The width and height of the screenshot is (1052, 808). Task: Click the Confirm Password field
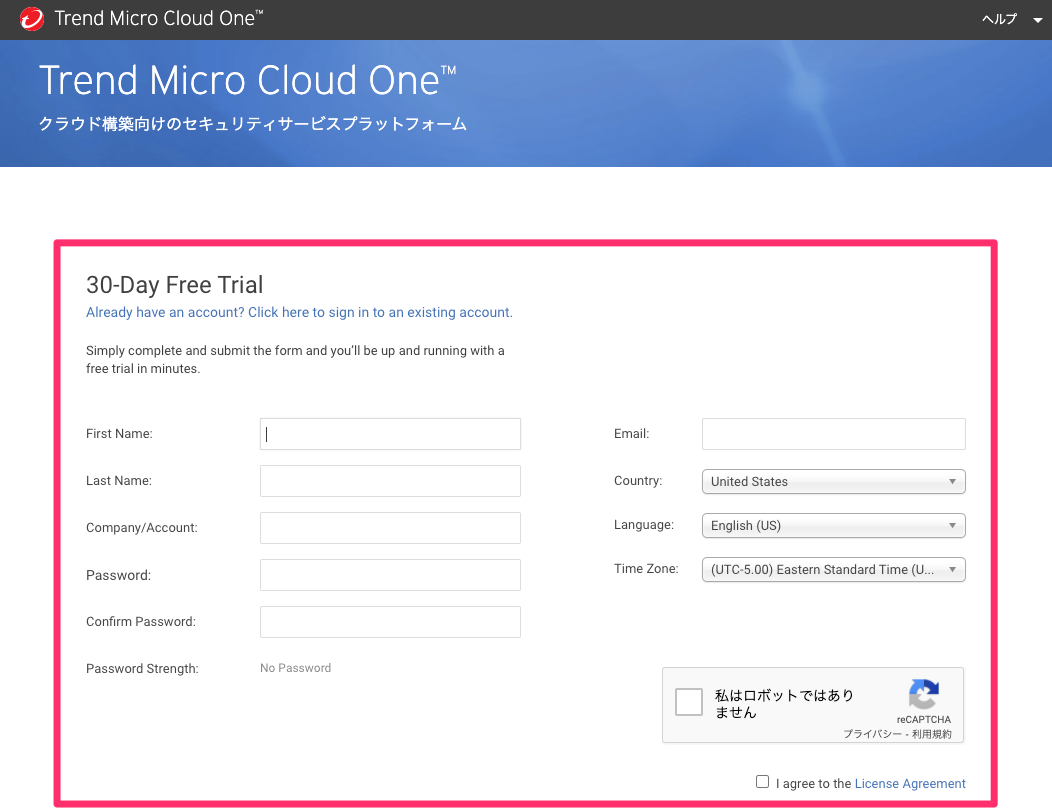pos(390,621)
